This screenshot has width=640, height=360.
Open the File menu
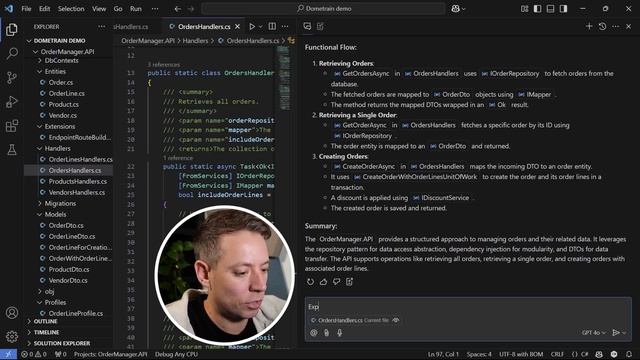26,9
